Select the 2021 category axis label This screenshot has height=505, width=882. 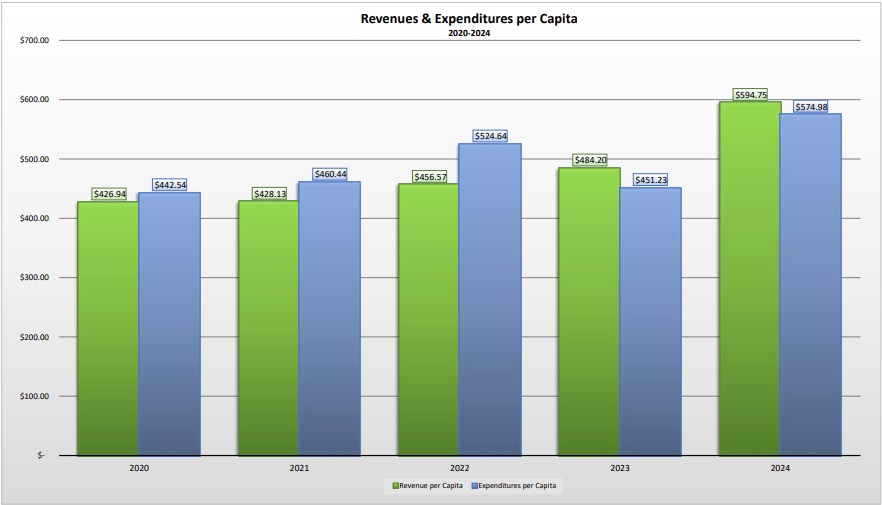click(x=299, y=467)
